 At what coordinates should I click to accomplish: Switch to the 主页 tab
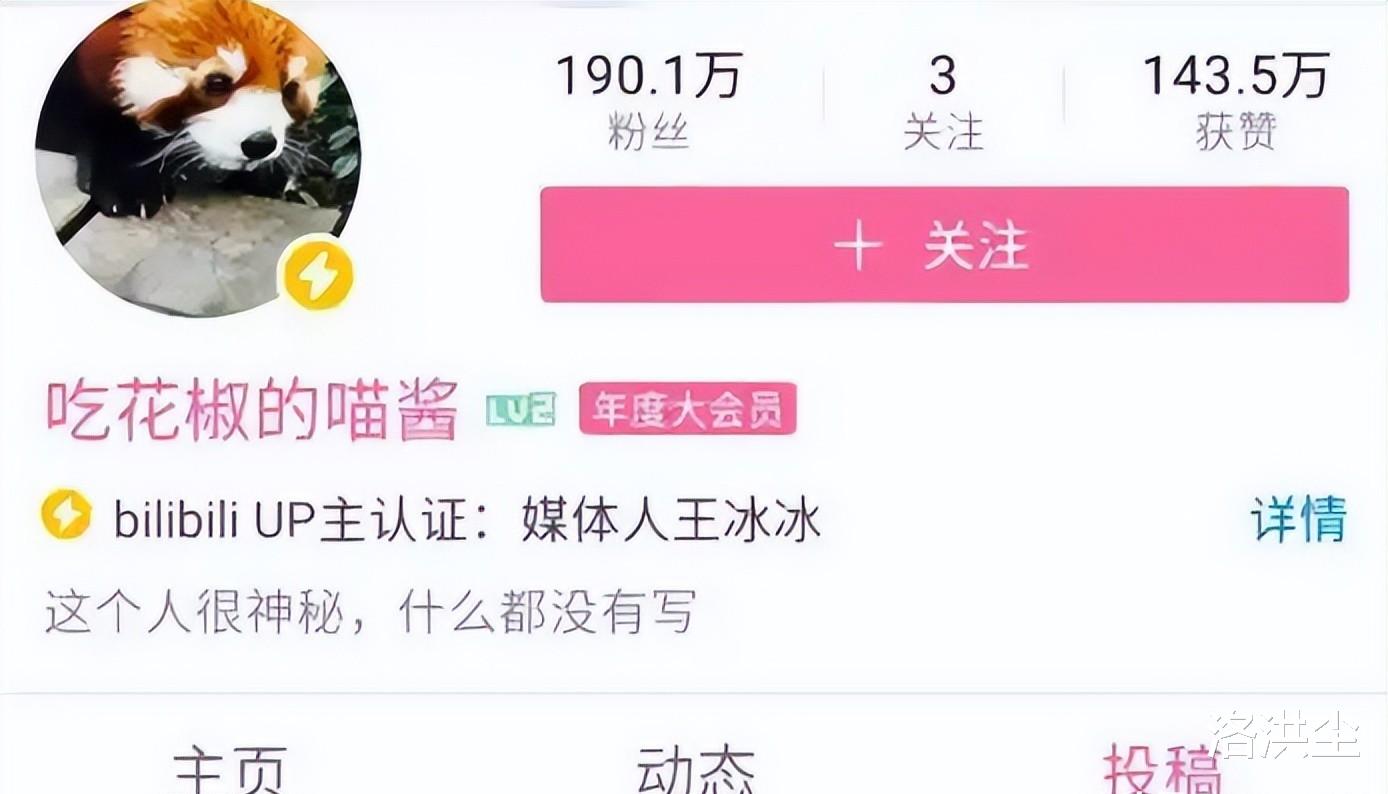(230, 770)
